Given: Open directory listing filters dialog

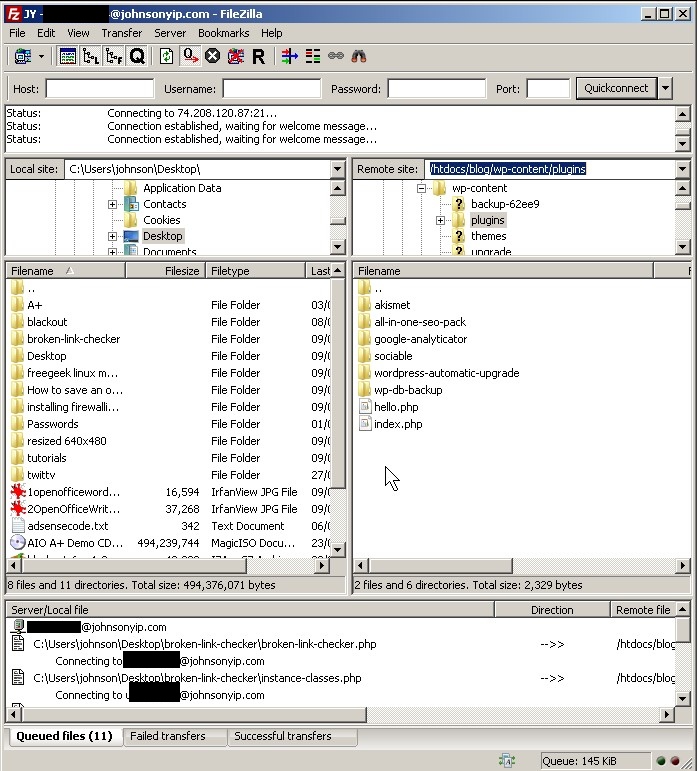Looking at the screenshot, I should click(x=290, y=57).
